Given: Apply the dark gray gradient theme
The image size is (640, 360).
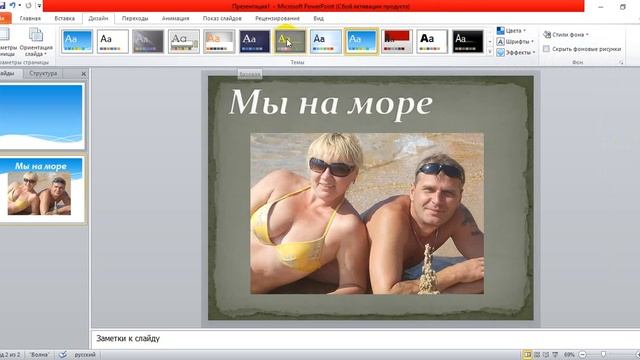Looking at the screenshot, I should 148,41.
